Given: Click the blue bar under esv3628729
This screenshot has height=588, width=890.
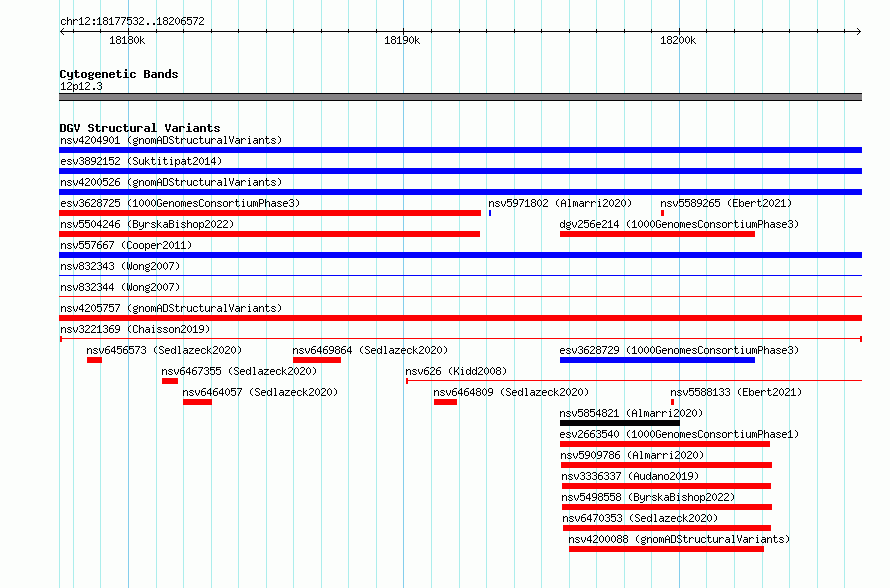Looking at the screenshot, I should (x=657, y=360).
